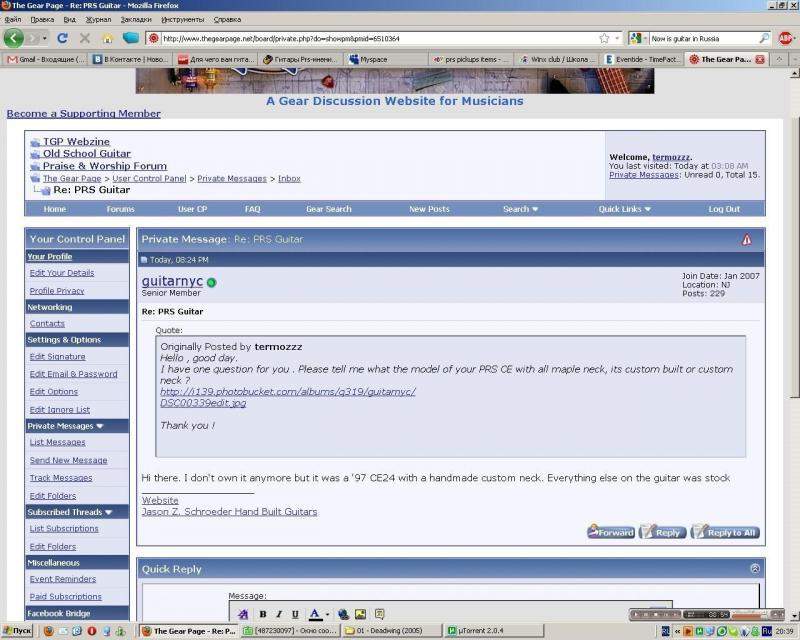
Task: Click the Insert Image icon in editor
Action: click(x=361, y=614)
